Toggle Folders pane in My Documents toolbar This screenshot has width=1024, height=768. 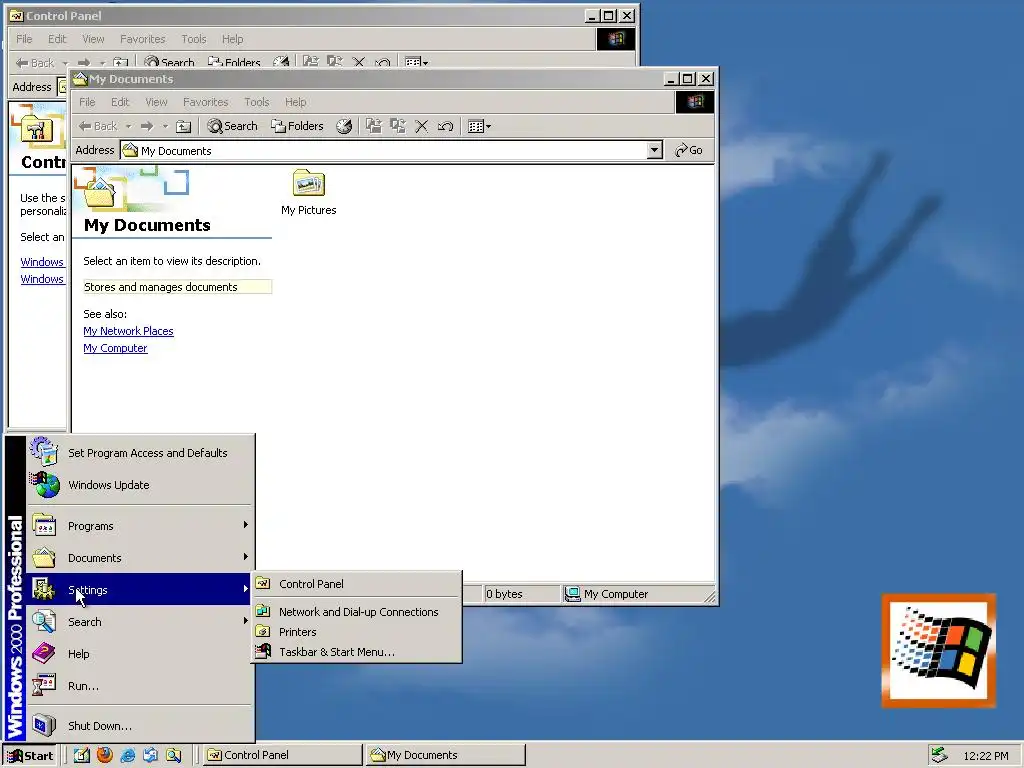(297, 126)
